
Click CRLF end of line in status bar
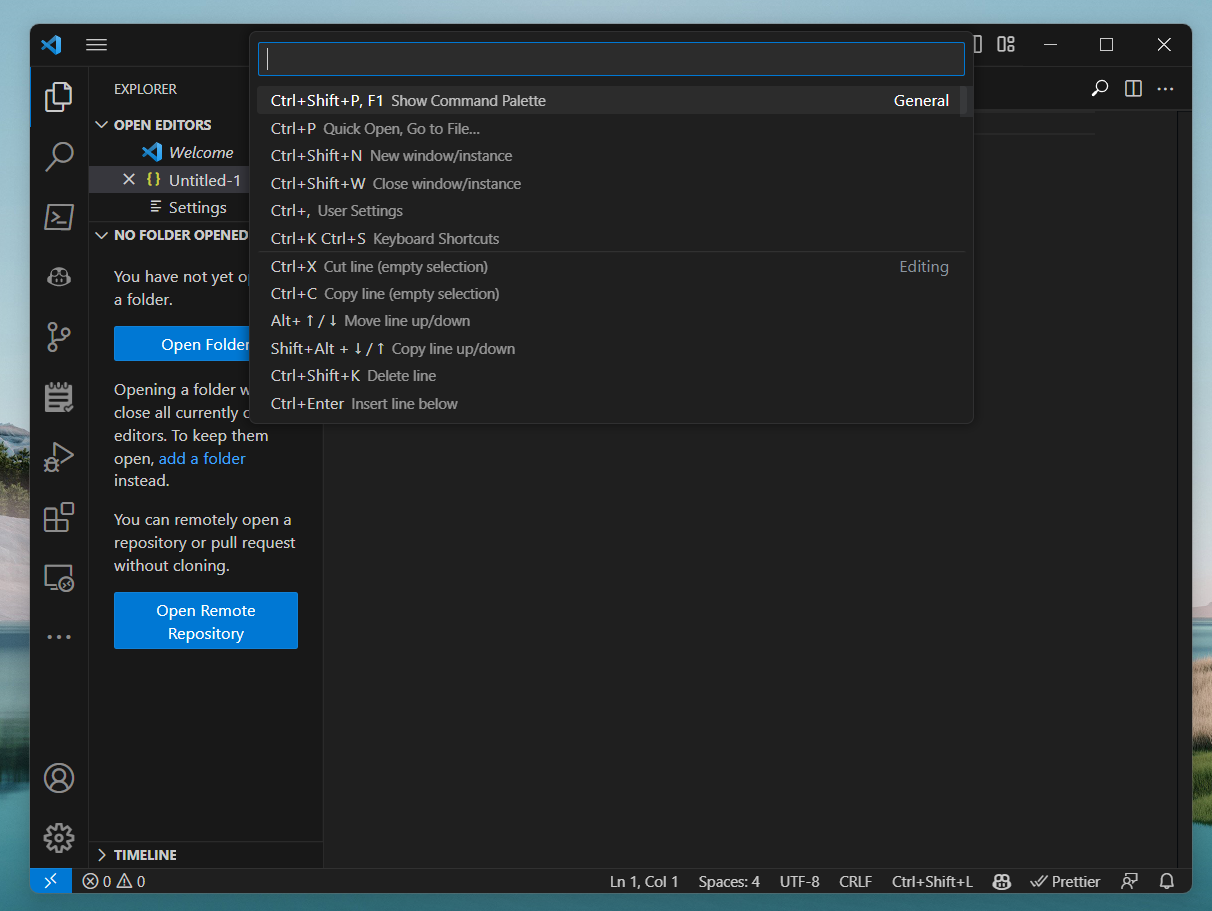click(855, 881)
